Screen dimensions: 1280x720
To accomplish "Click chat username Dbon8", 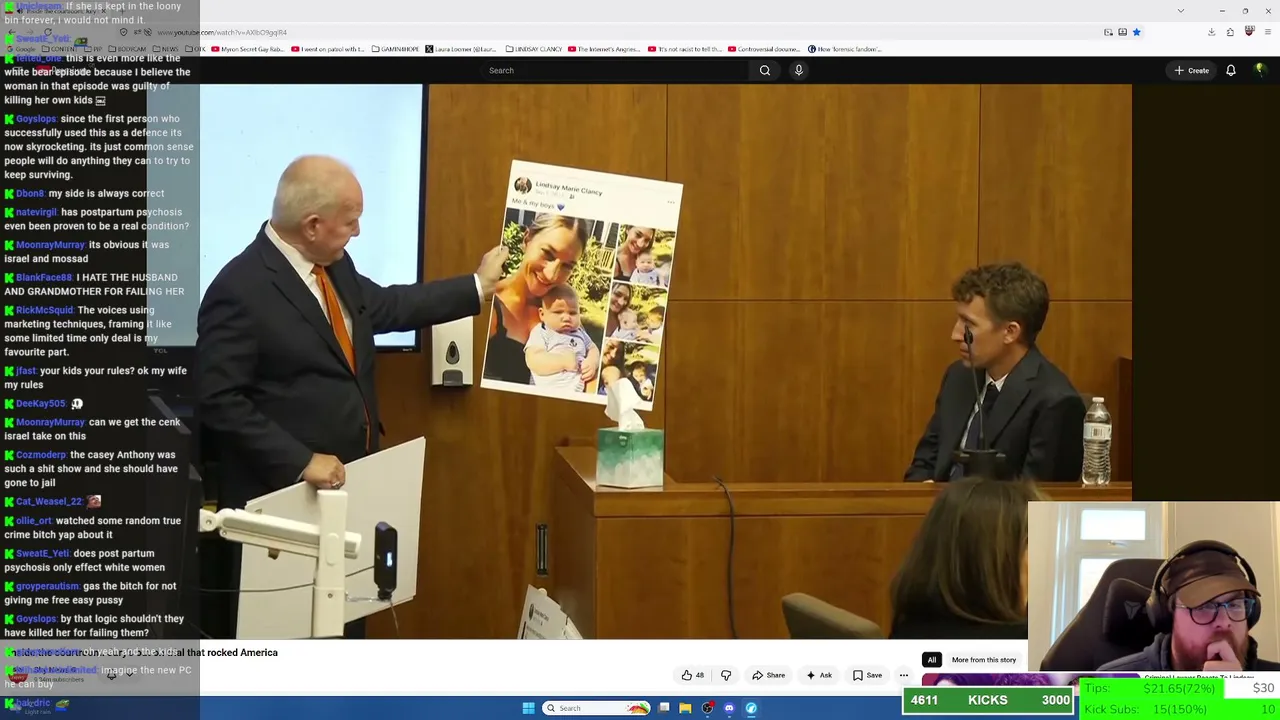I will [30, 193].
